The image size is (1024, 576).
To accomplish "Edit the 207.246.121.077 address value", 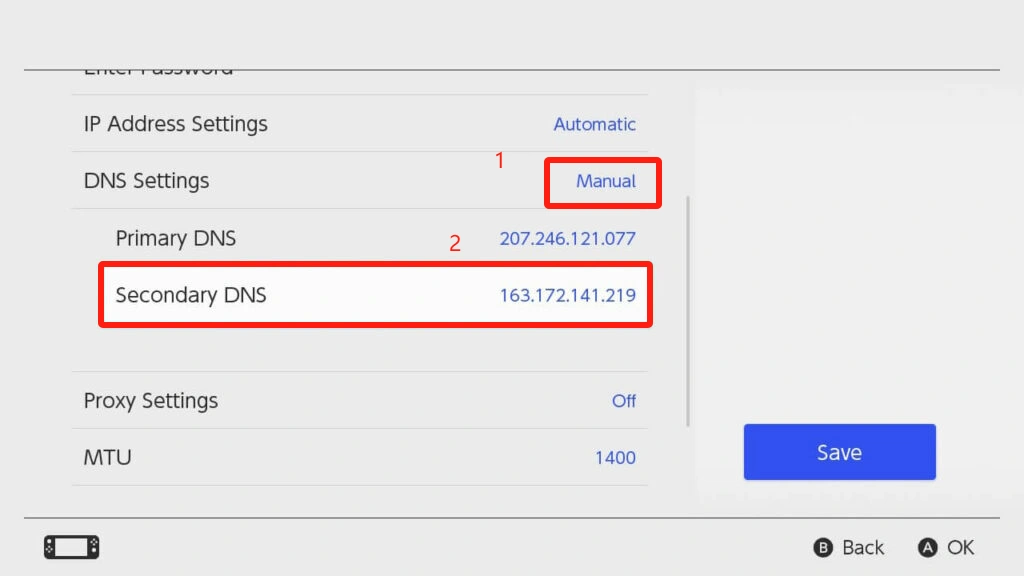I will pyautogui.click(x=567, y=239).
